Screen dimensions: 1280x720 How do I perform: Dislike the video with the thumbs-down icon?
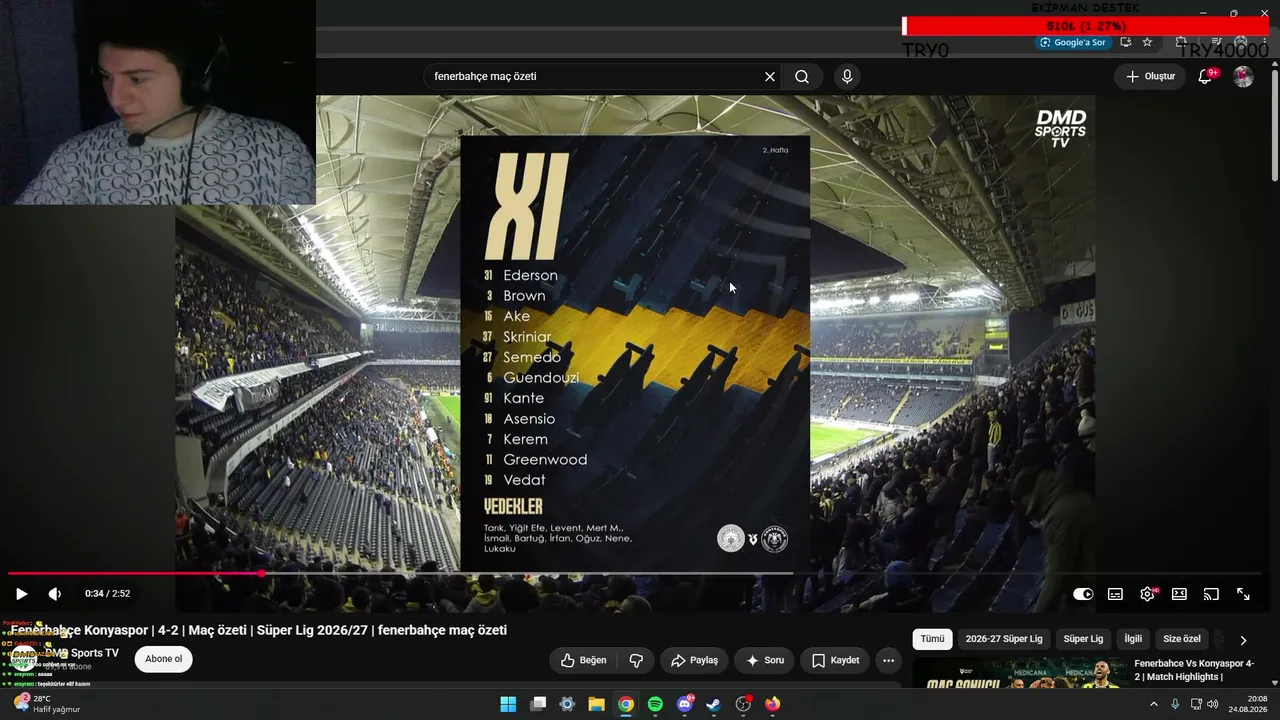pyautogui.click(x=636, y=660)
